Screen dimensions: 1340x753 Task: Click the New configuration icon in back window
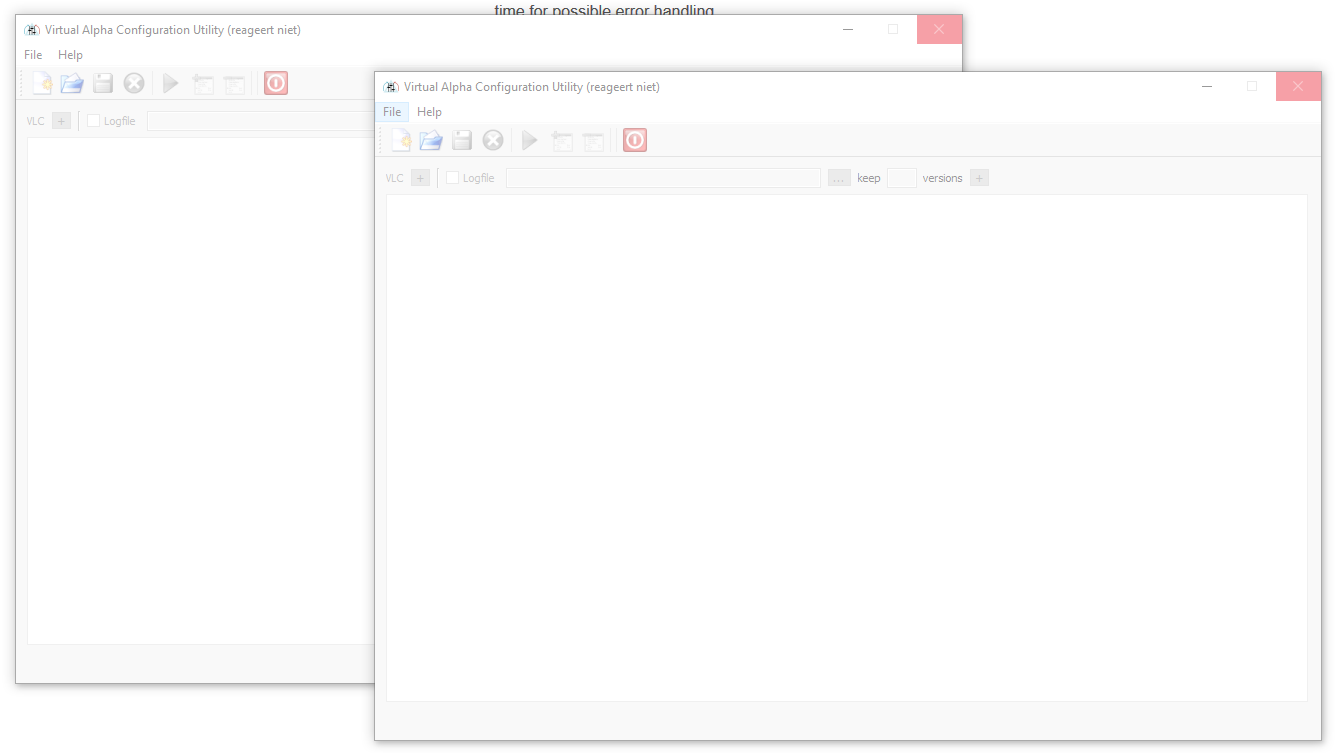(42, 84)
